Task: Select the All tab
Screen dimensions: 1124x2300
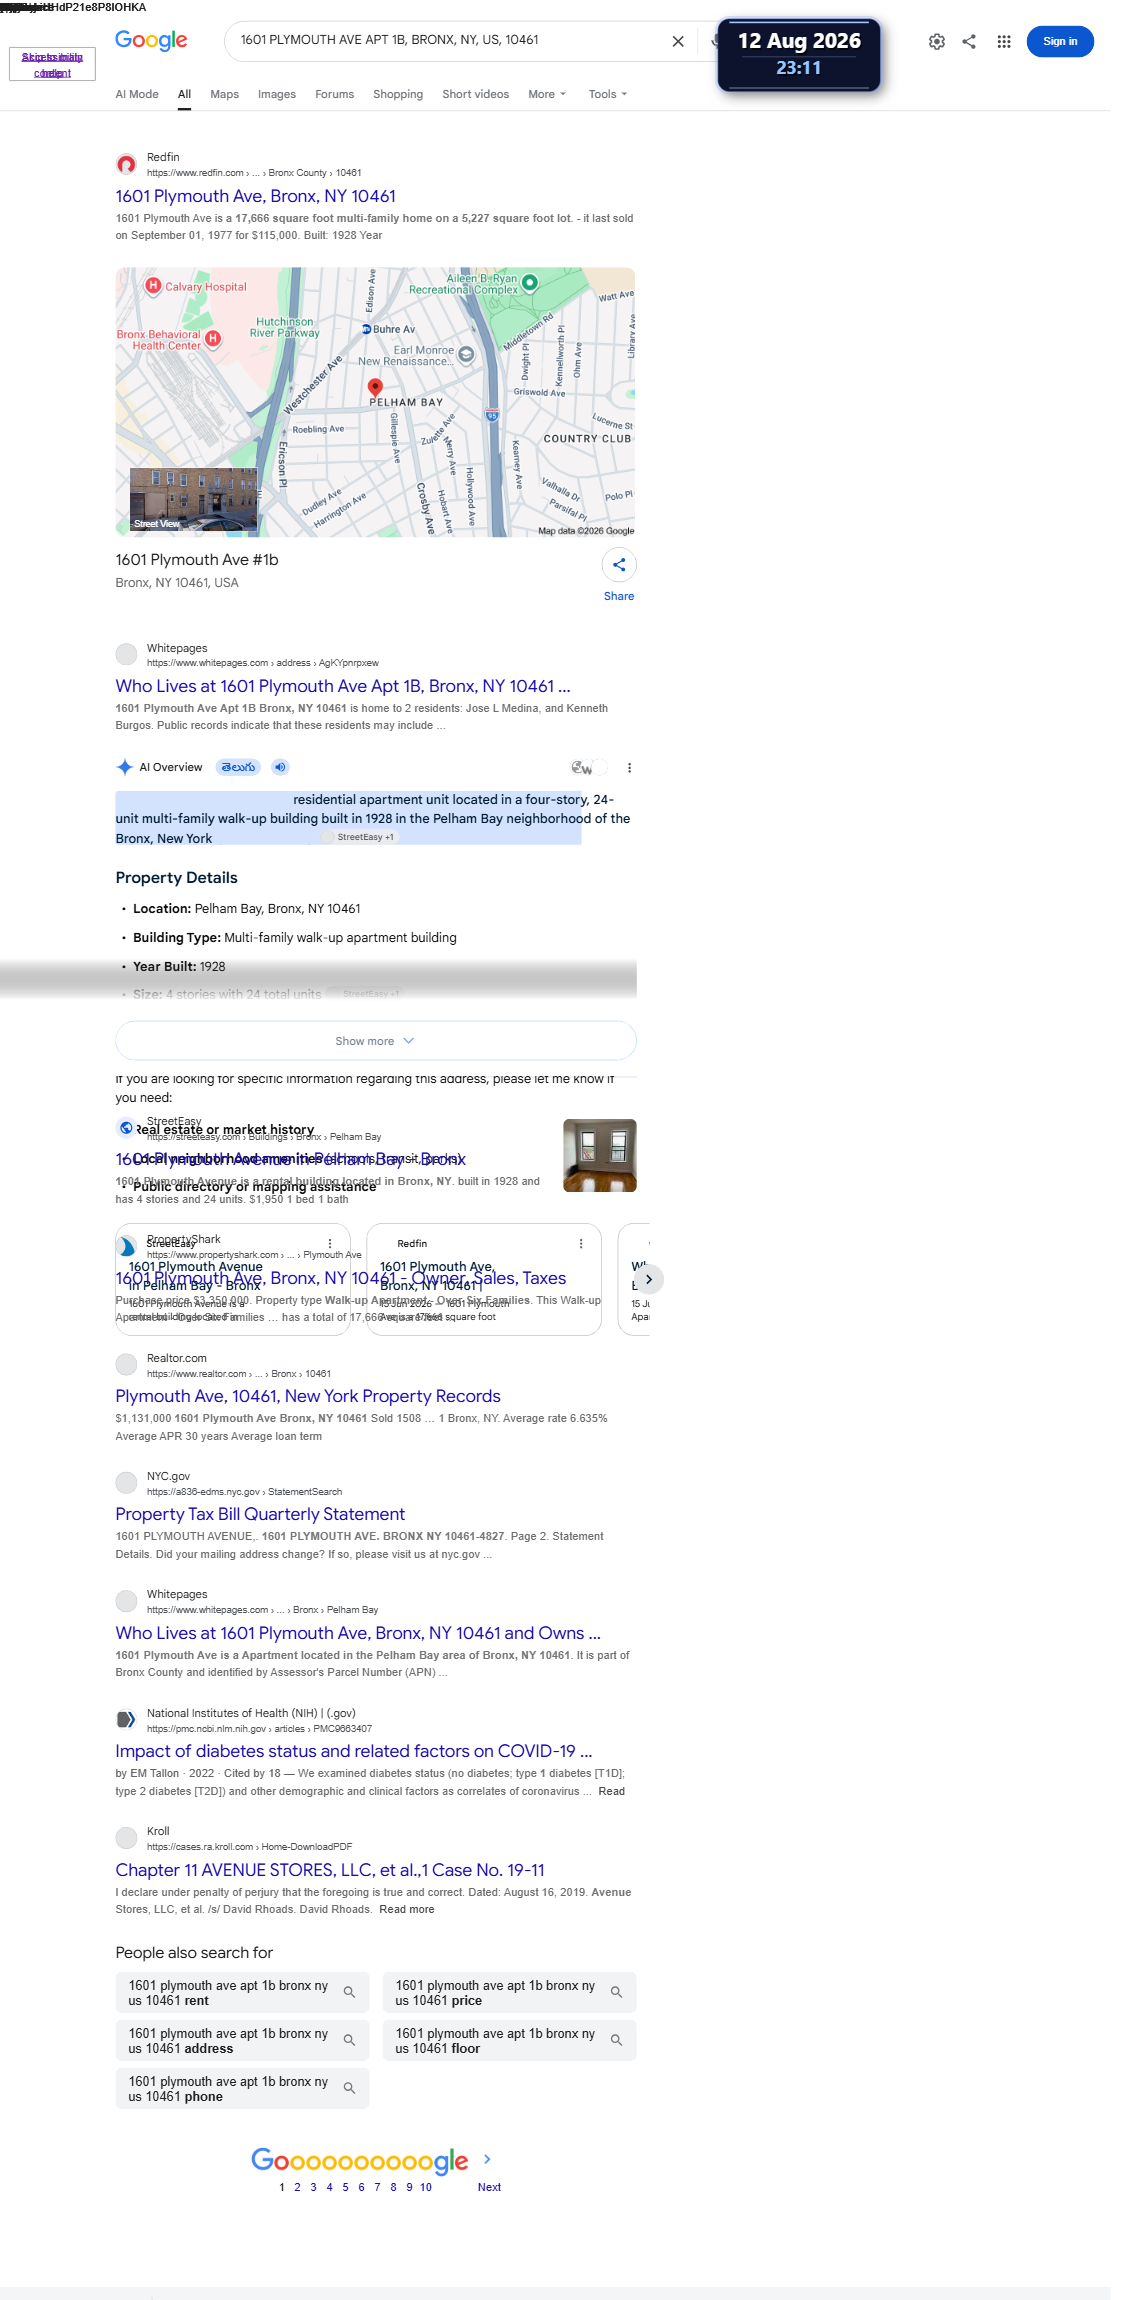Action: point(184,94)
